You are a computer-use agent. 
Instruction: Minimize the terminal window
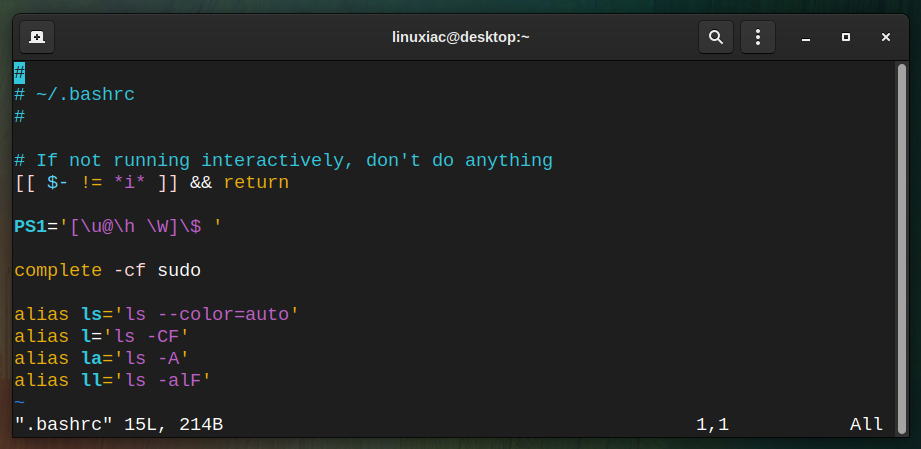806,37
